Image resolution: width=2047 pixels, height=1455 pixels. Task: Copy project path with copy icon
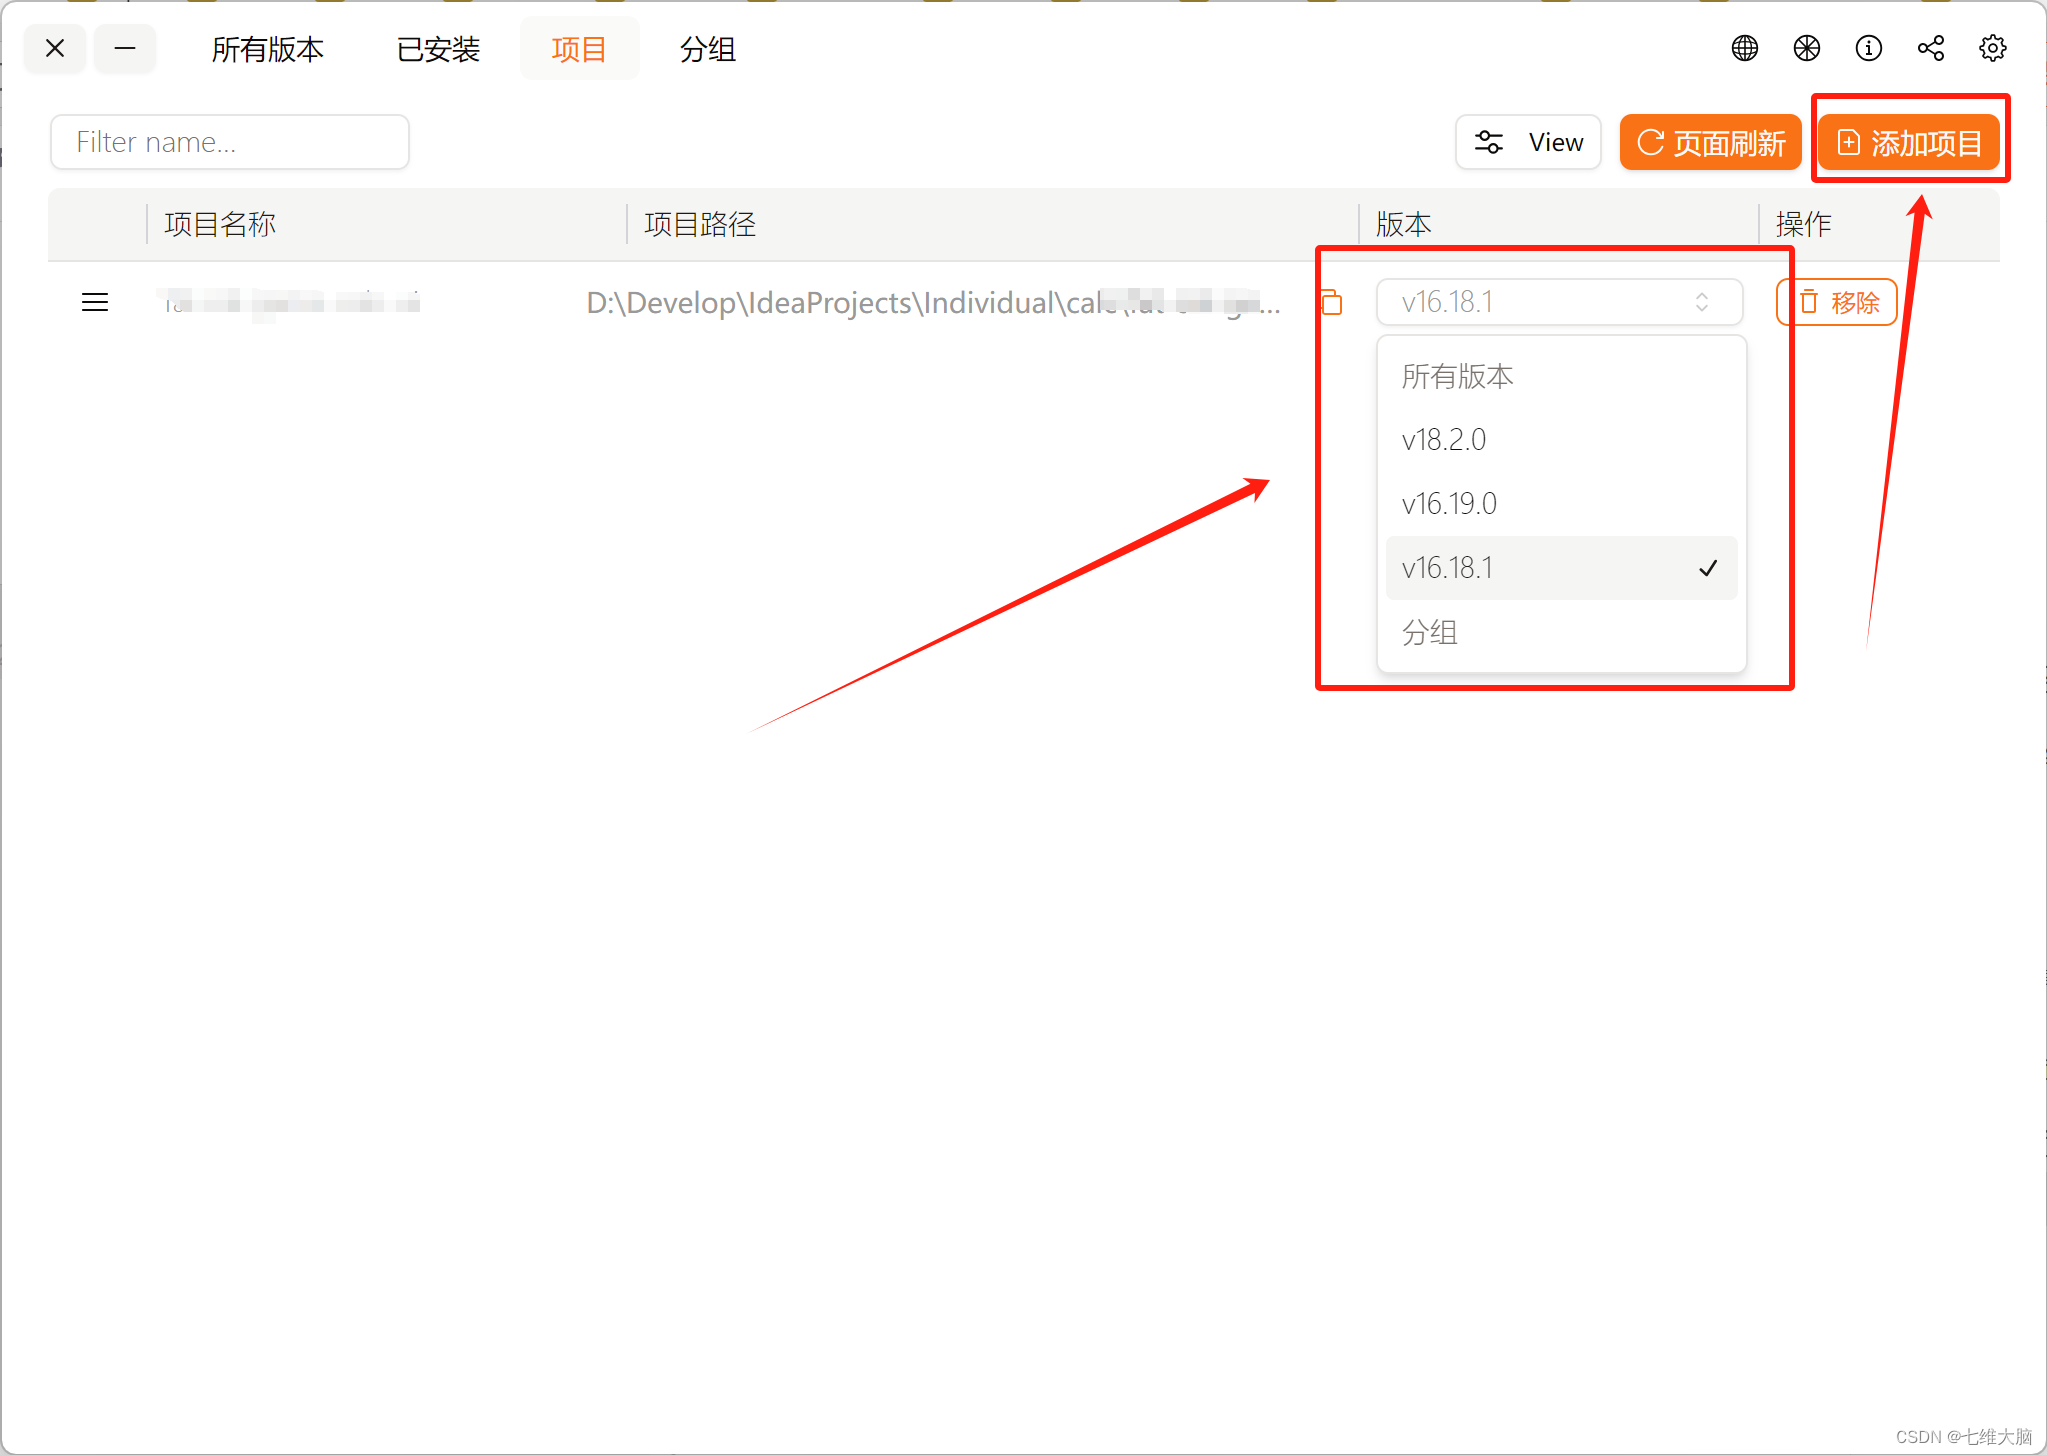pyautogui.click(x=1330, y=302)
